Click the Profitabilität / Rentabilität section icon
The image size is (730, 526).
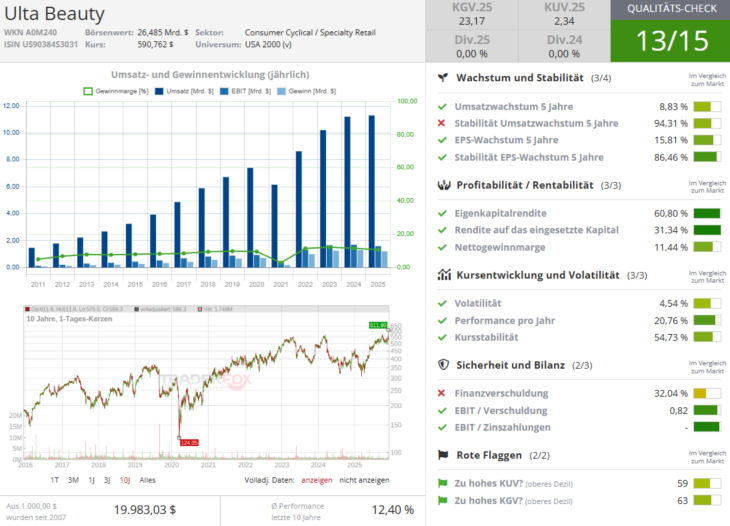coord(443,185)
